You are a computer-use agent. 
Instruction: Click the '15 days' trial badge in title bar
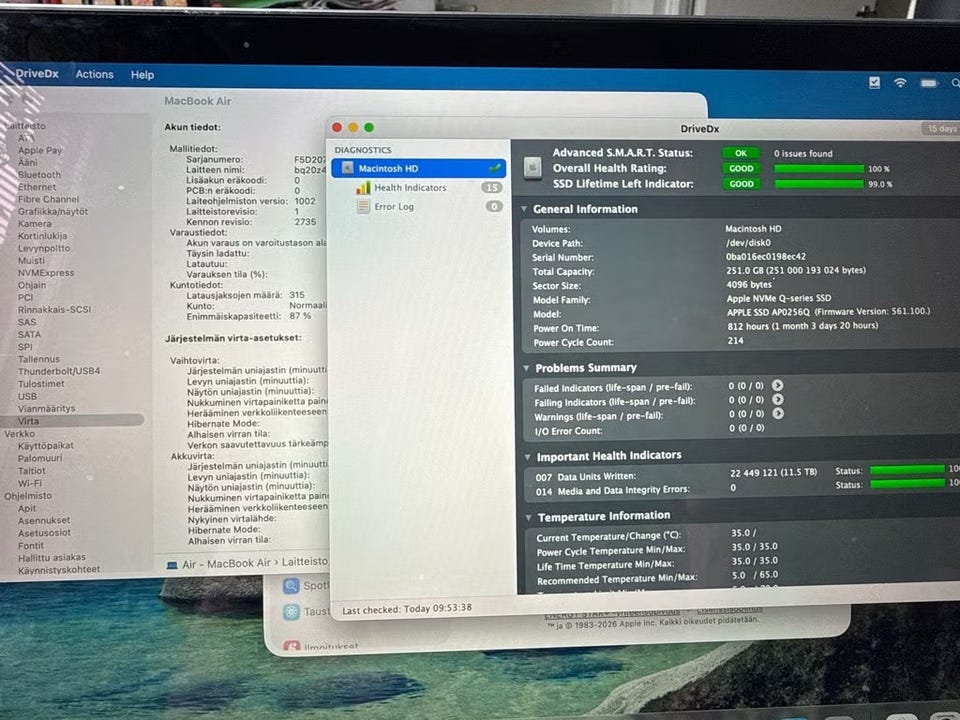click(941, 129)
